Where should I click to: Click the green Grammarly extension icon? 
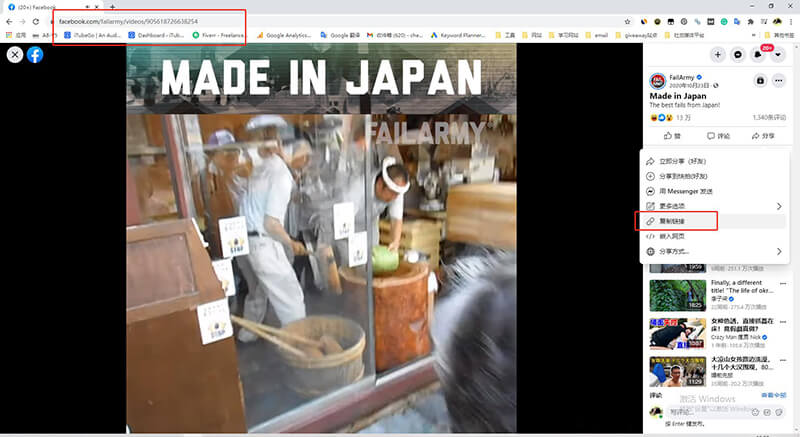pyautogui.click(x=724, y=21)
